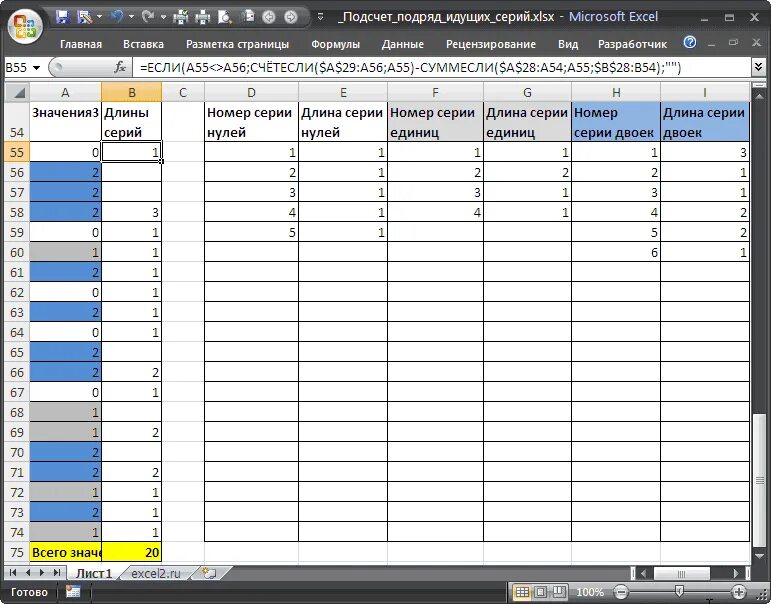Select column D header
Screen dimensions: 771x604
pyautogui.click(x=251, y=92)
